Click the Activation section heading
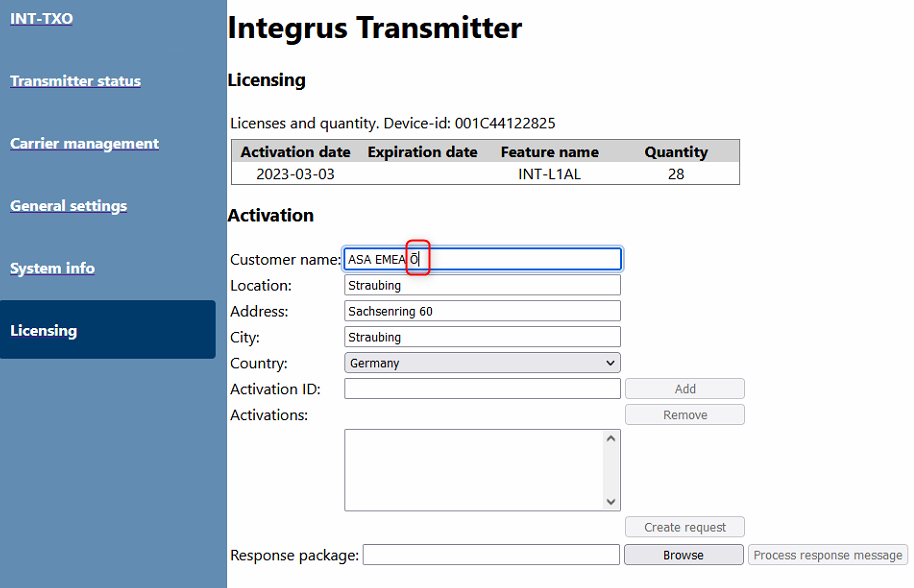 [270, 216]
